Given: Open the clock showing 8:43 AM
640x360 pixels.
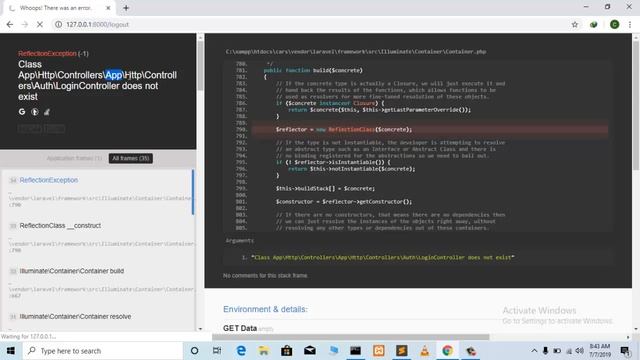Looking at the screenshot, I should coord(600,351).
